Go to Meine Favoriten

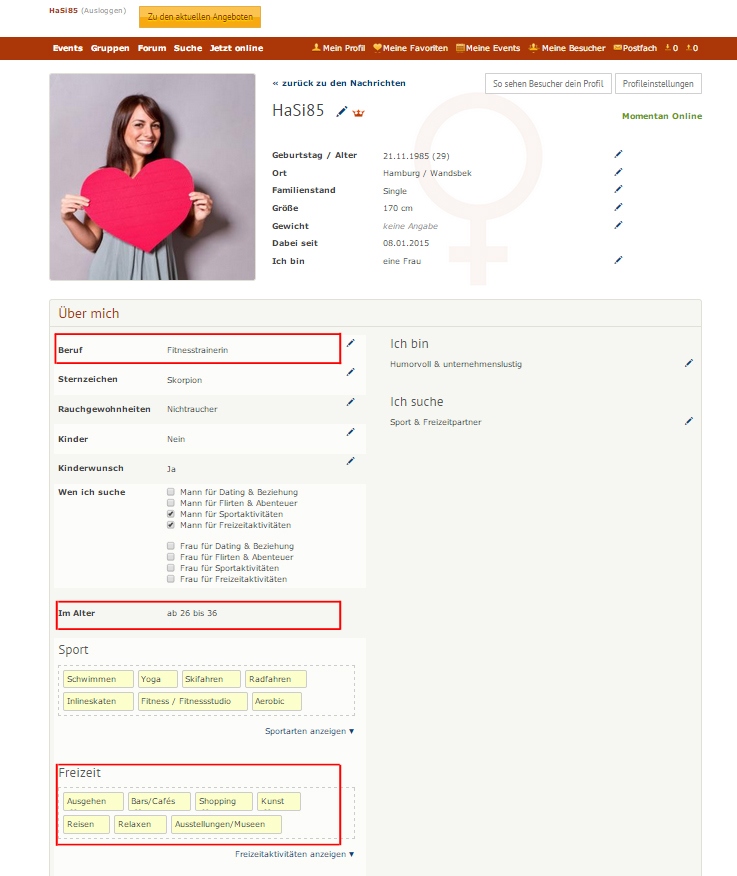[x=410, y=48]
